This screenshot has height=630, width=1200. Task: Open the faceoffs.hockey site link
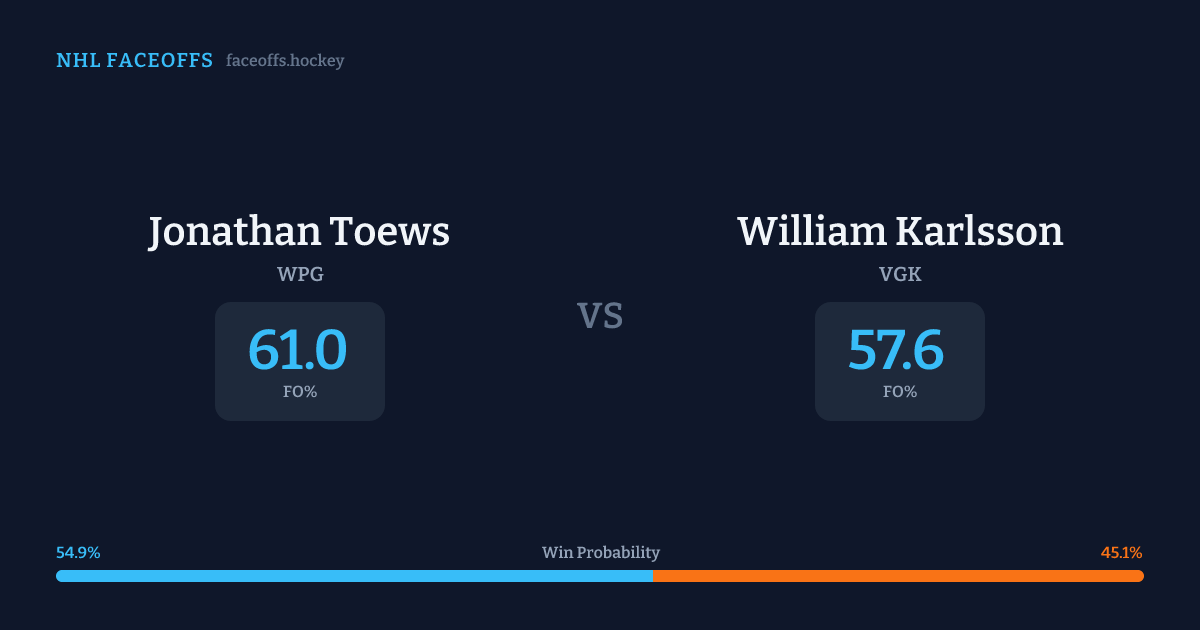(285, 61)
